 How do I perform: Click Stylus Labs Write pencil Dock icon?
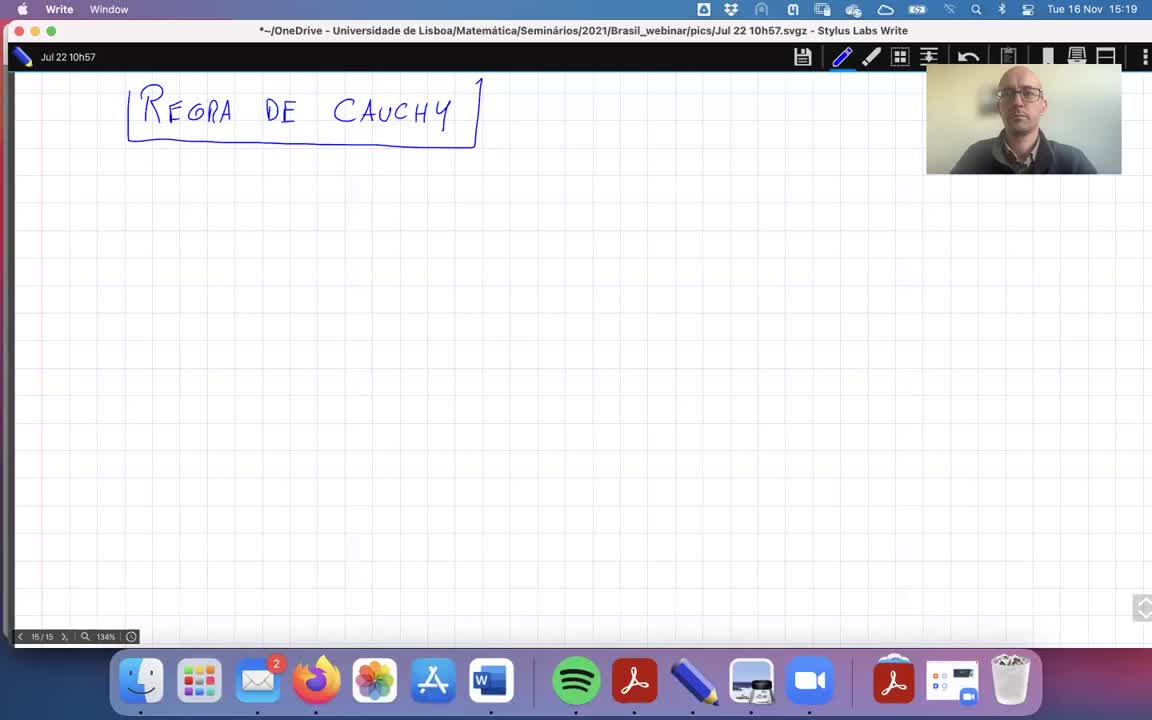pyautogui.click(x=693, y=680)
